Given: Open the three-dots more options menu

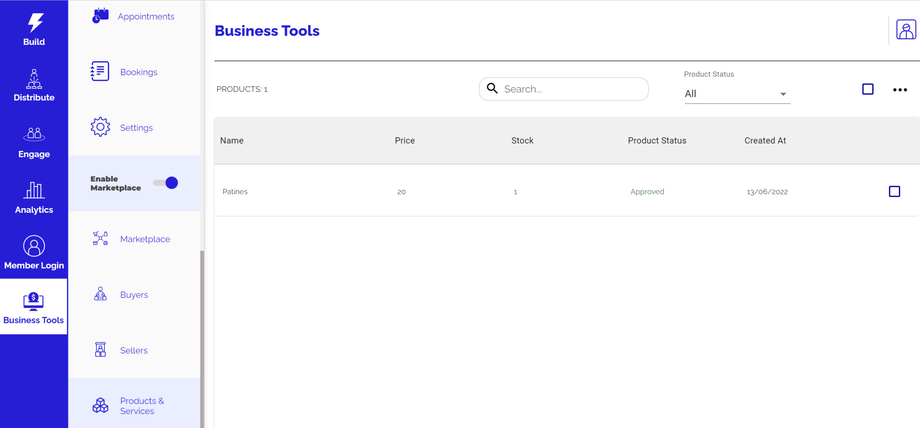Looking at the screenshot, I should 900,90.
